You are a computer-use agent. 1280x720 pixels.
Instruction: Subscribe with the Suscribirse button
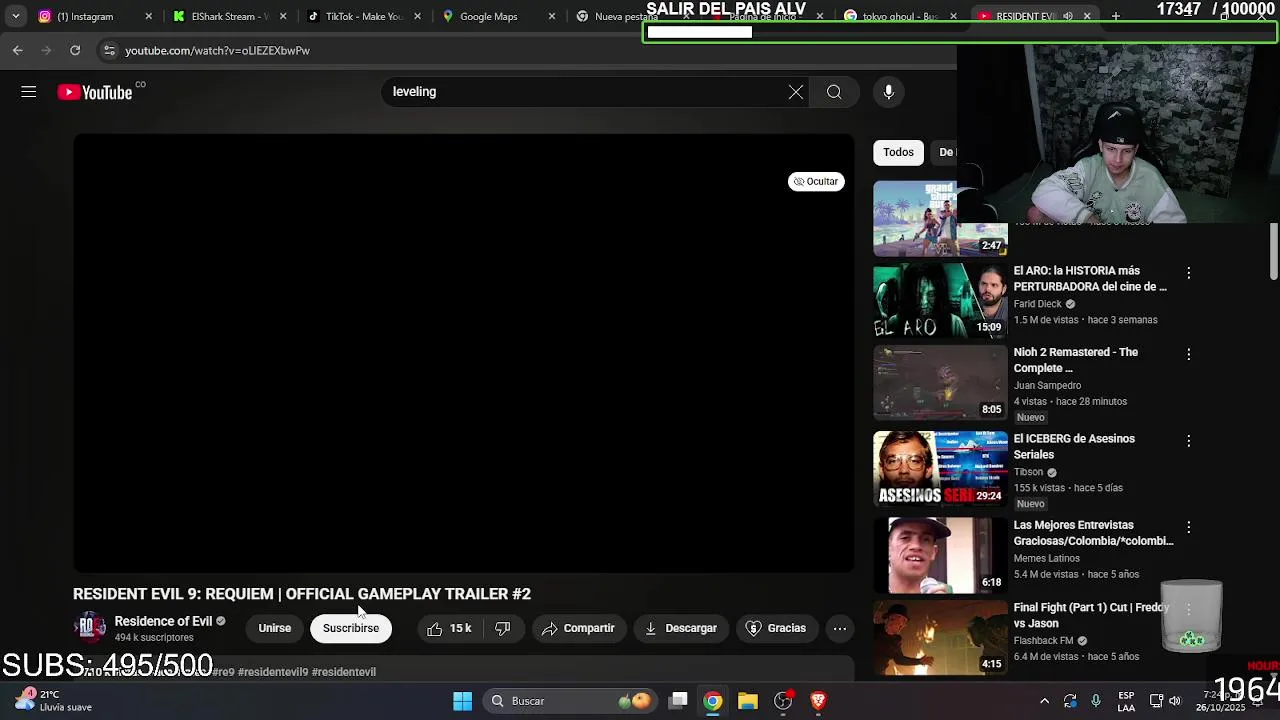point(351,628)
